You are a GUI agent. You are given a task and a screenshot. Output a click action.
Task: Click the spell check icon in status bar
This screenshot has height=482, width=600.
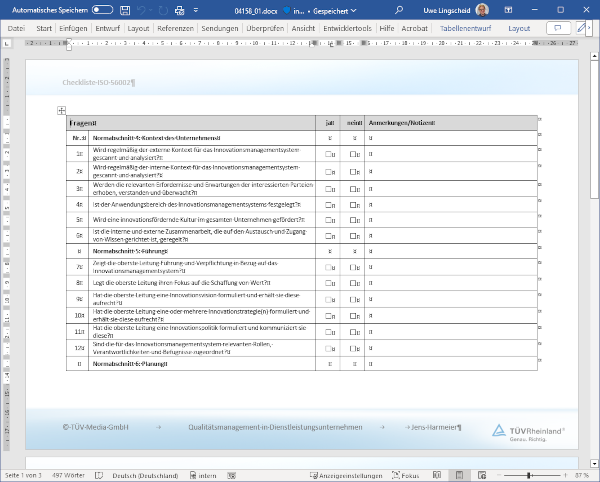101,474
